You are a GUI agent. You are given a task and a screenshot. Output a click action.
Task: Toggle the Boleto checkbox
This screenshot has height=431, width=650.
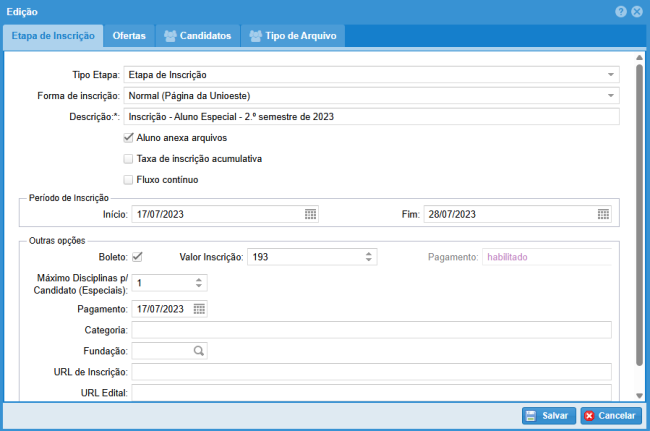(137, 257)
